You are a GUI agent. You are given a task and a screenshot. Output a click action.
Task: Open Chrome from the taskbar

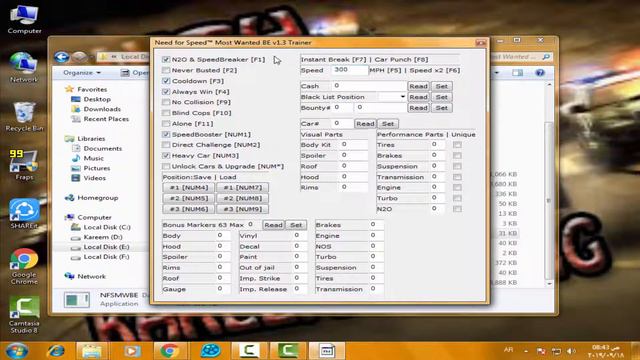click(x=170, y=351)
